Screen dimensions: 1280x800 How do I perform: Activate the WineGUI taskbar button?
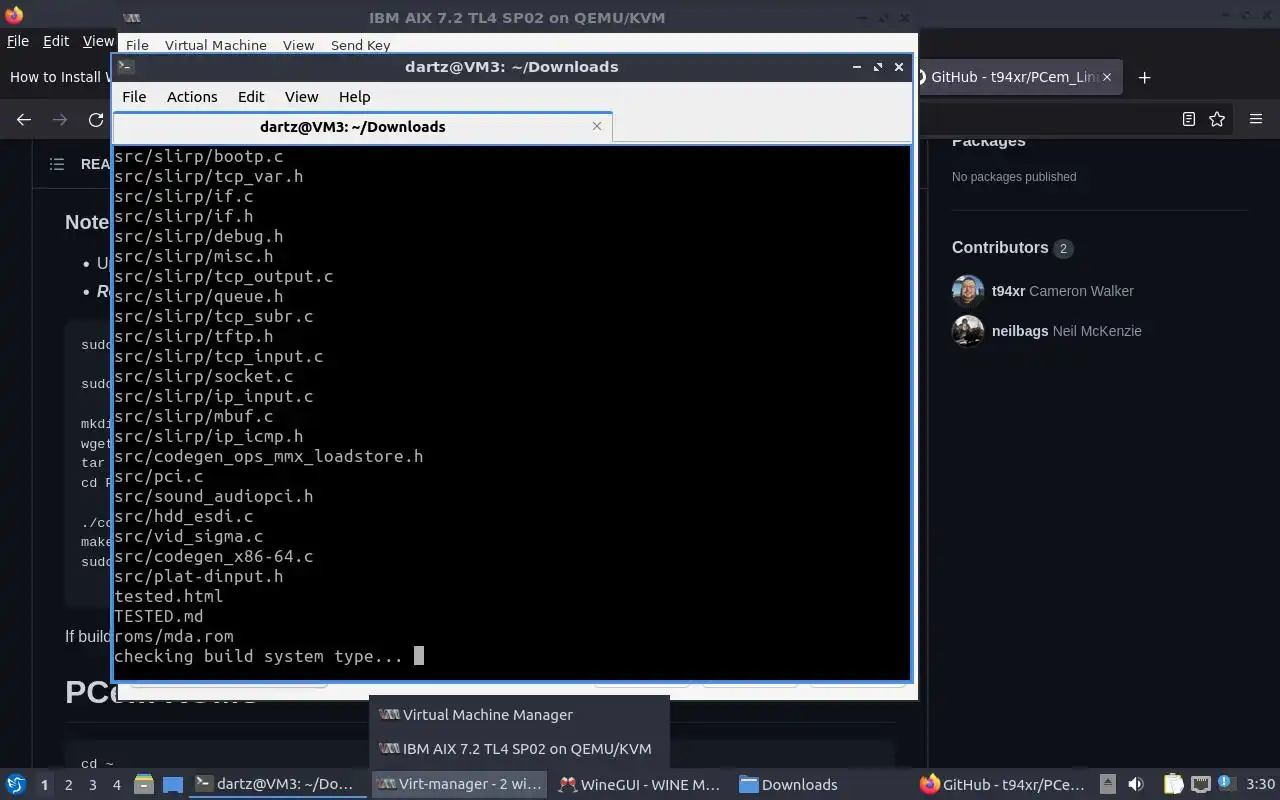point(641,785)
